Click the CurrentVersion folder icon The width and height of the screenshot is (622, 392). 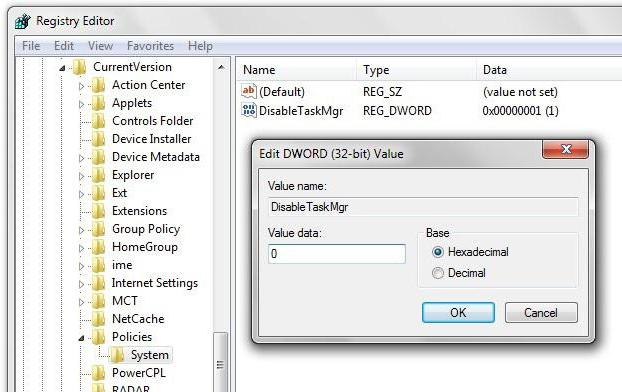pyautogui.click(x=79, y=67)
